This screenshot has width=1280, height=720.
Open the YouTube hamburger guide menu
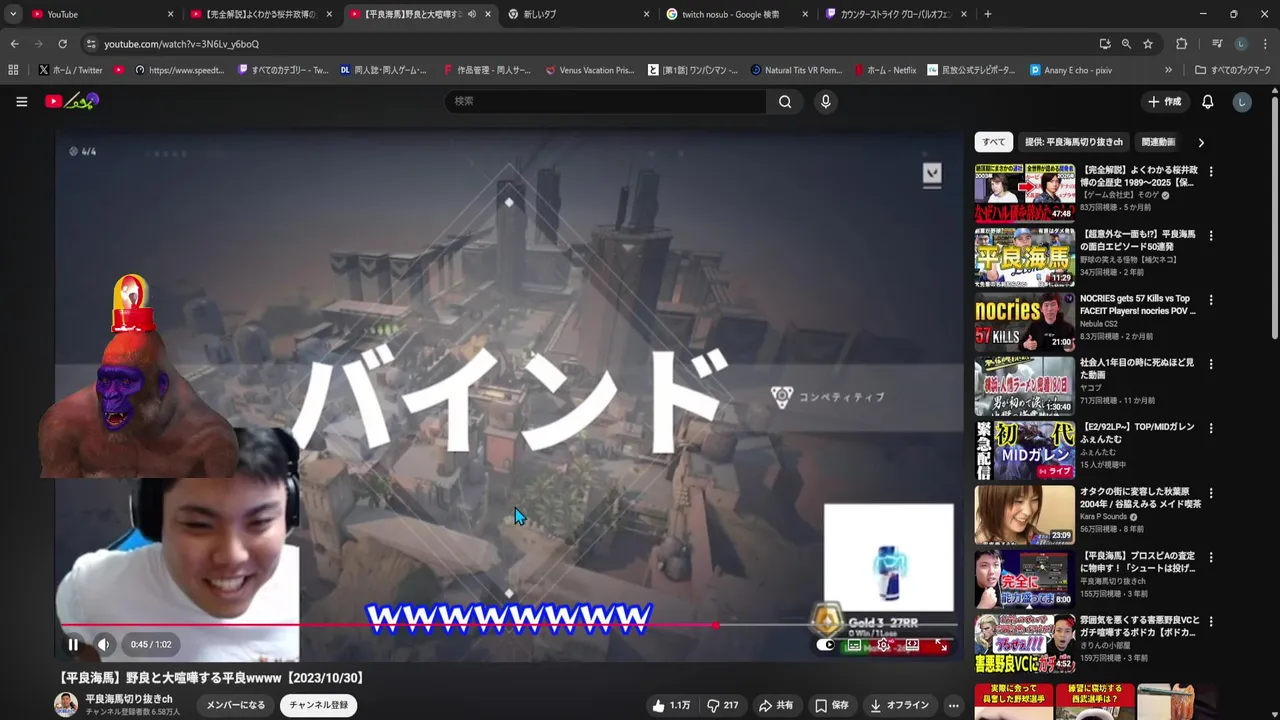point(21,101)
